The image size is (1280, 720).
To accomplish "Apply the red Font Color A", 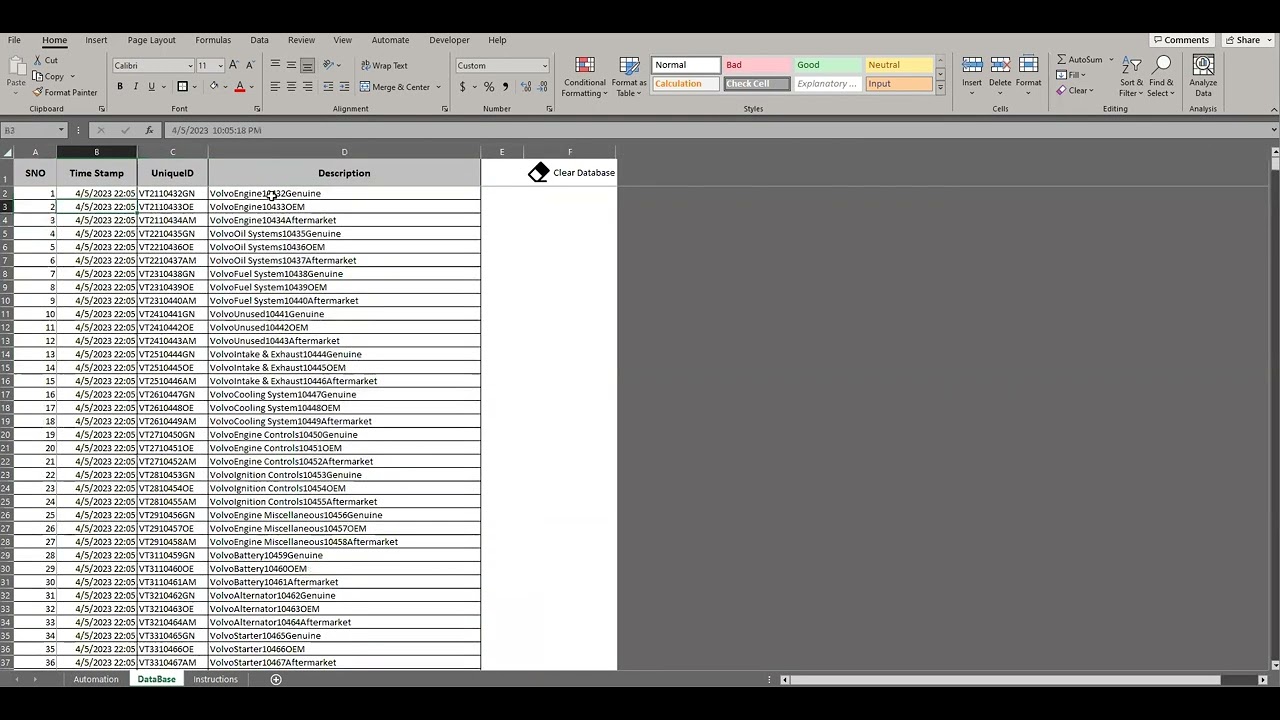I will pyautogui.click(x=239, y=87).
